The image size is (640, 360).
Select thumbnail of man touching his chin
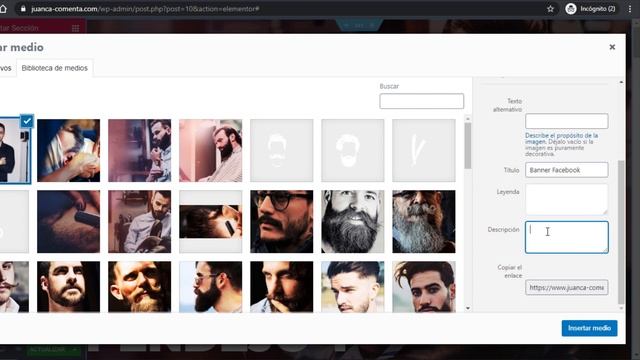pyautogui.click(x=282, y=287)
